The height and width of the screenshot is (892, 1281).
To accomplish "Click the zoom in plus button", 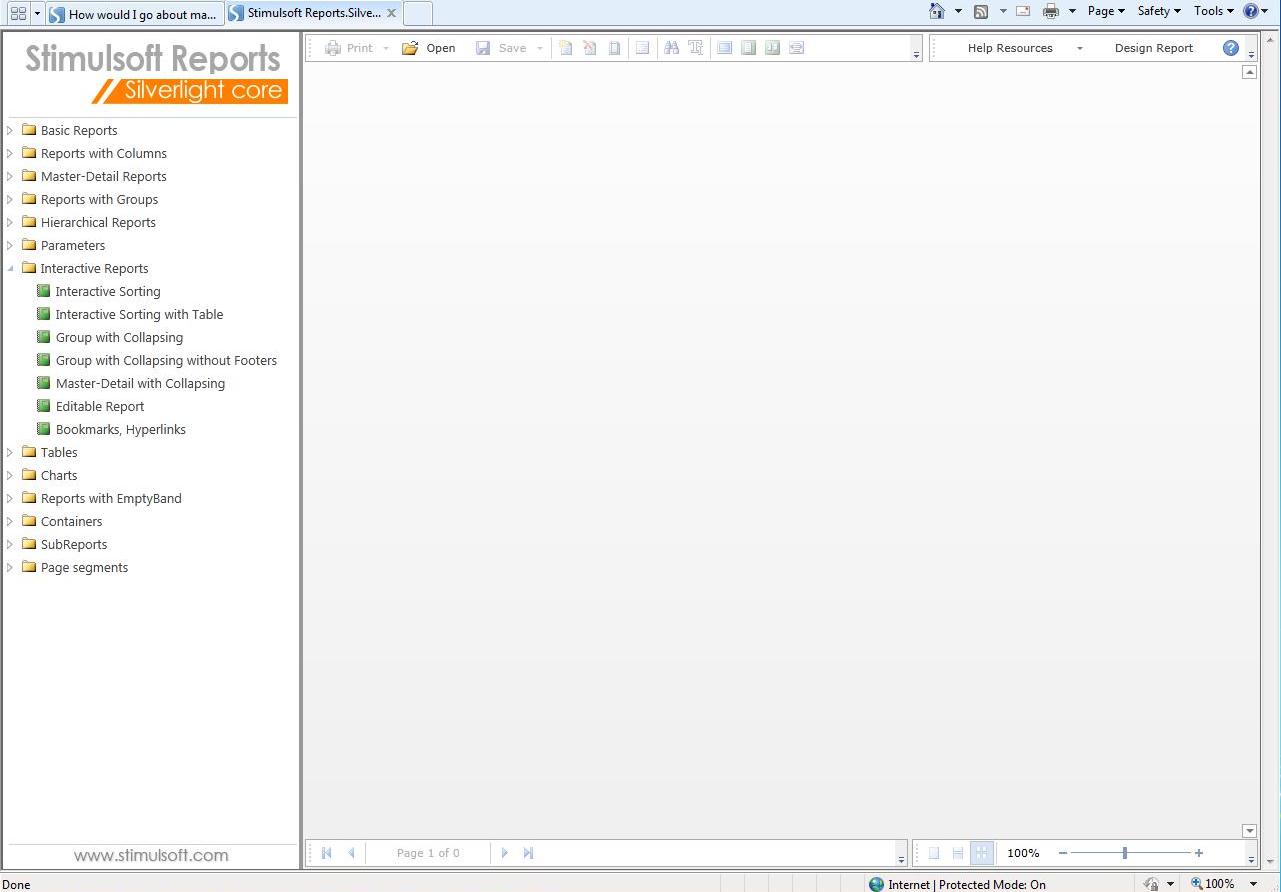I will pyautogui.click(x=1198, y=853).
